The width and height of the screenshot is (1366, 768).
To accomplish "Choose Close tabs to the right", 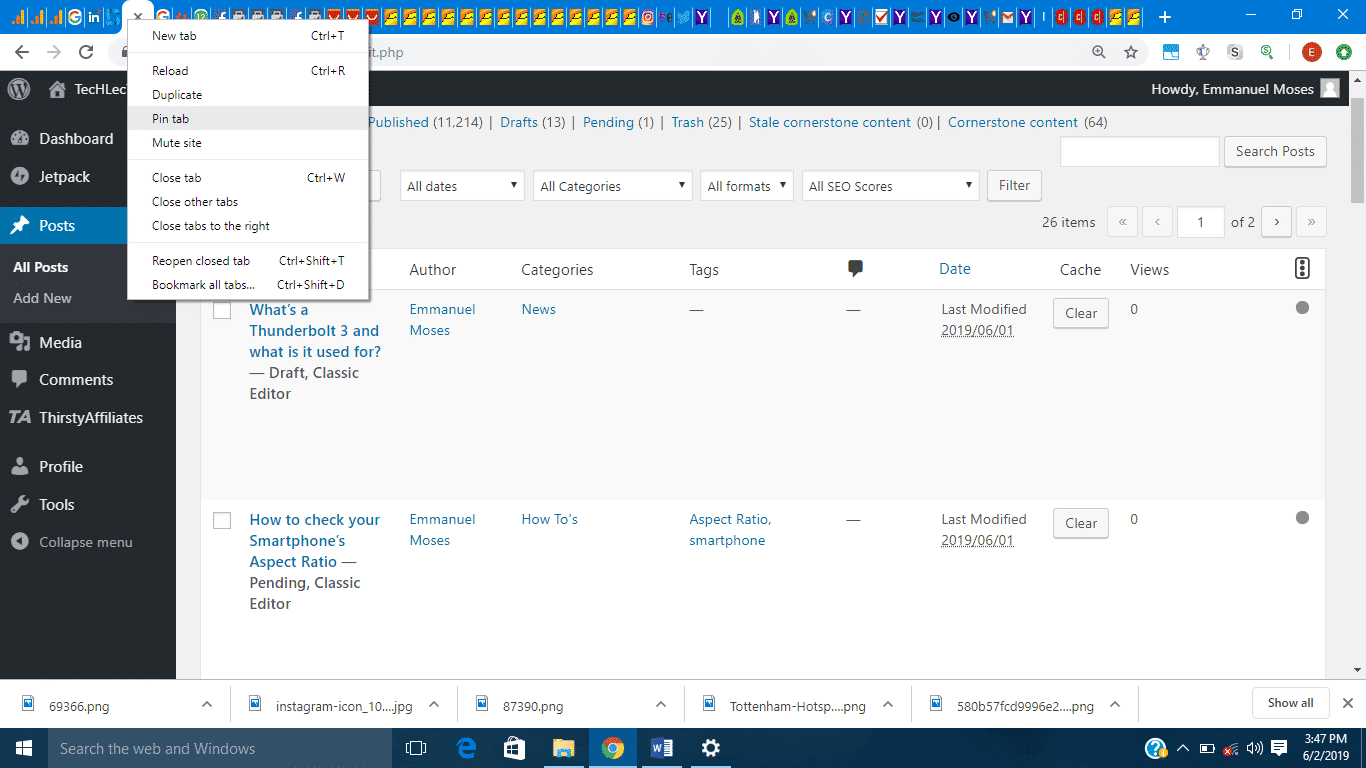I will (x=248, y=226).
